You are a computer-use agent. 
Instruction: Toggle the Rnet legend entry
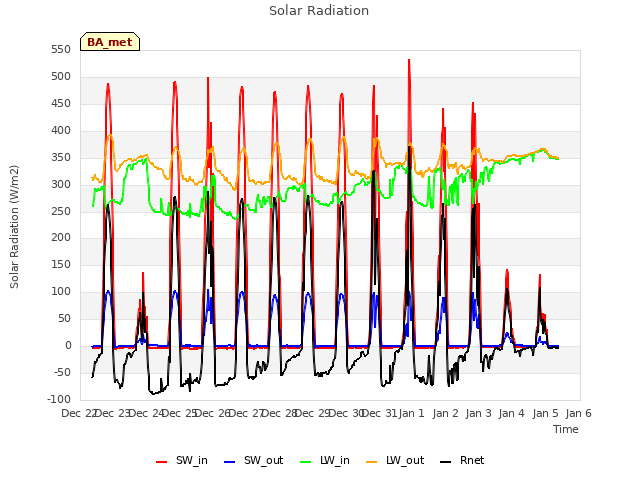[462, 460]
